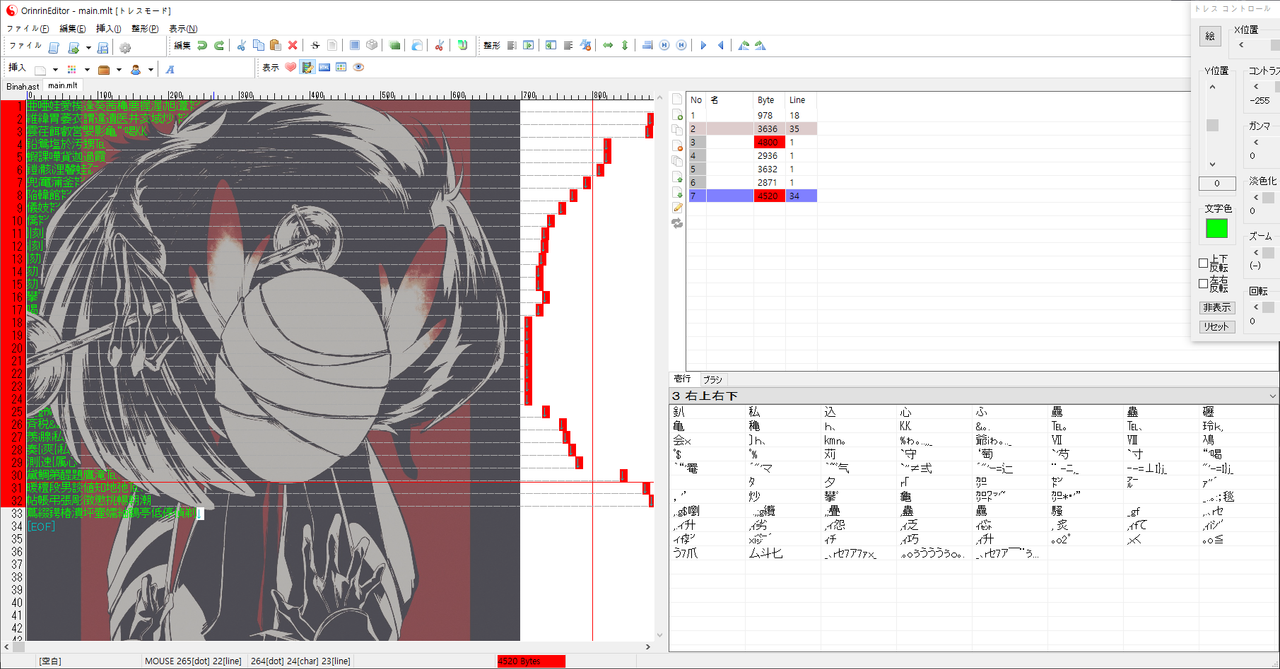The height and width of the screenshot is (669, 1280).
Task: Click the save floppy icon
Action: [x=103, y=47]
